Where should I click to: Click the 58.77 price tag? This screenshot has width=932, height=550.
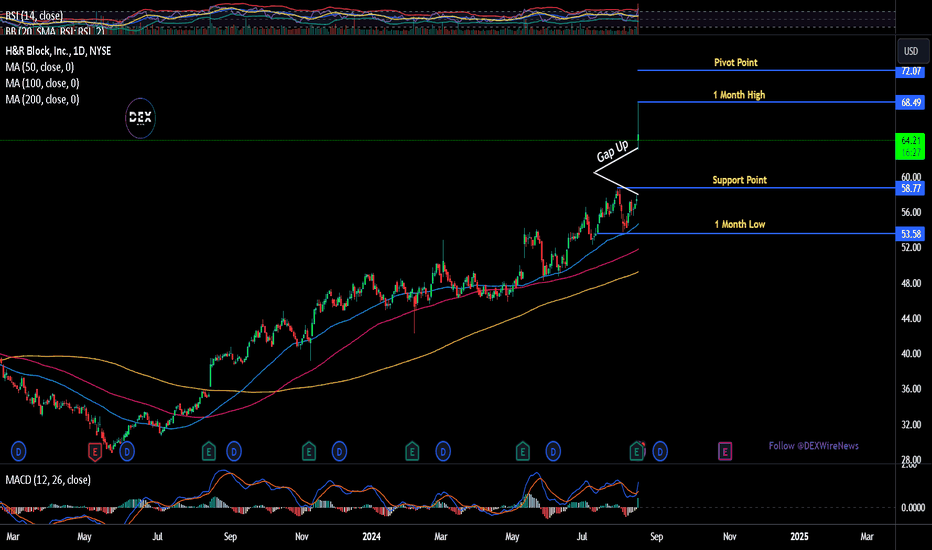point(911,188)
